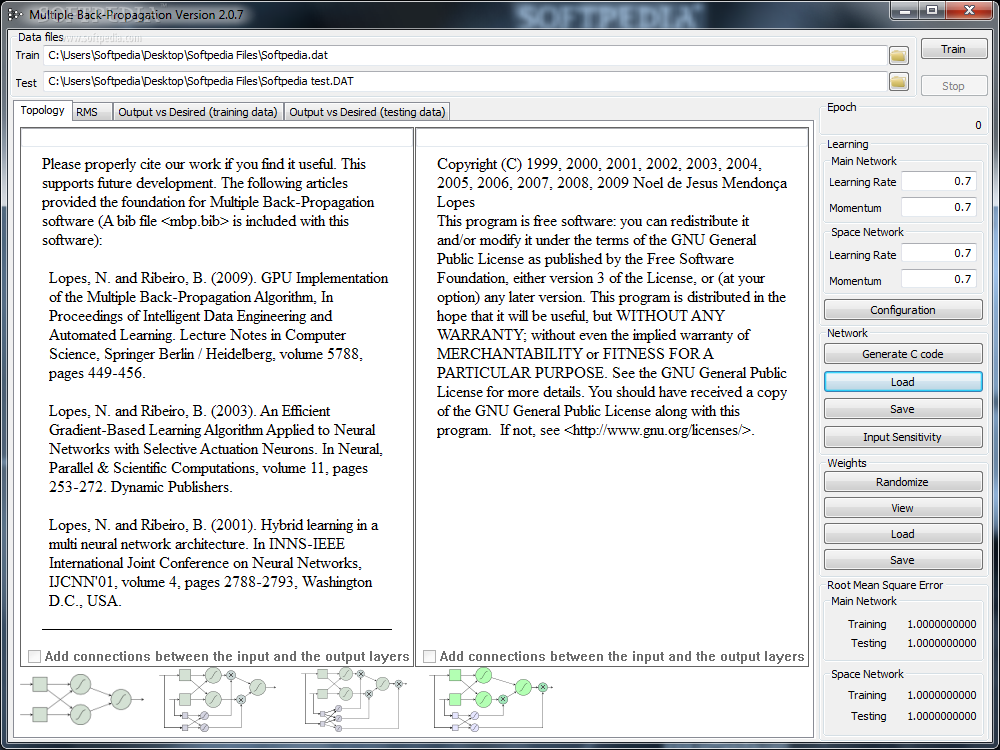Click the left topology input box above citation text

click(217, 137)
